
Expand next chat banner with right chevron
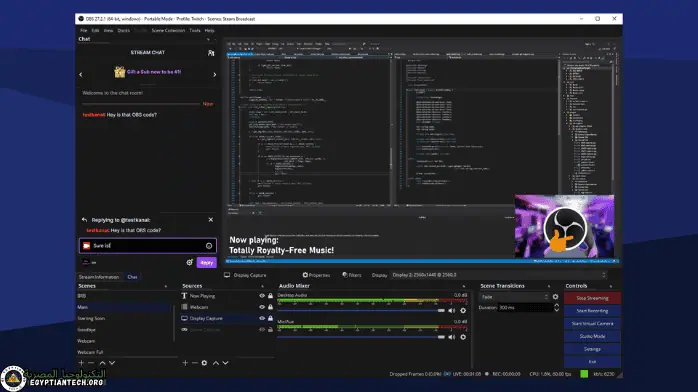pos(215,75)
